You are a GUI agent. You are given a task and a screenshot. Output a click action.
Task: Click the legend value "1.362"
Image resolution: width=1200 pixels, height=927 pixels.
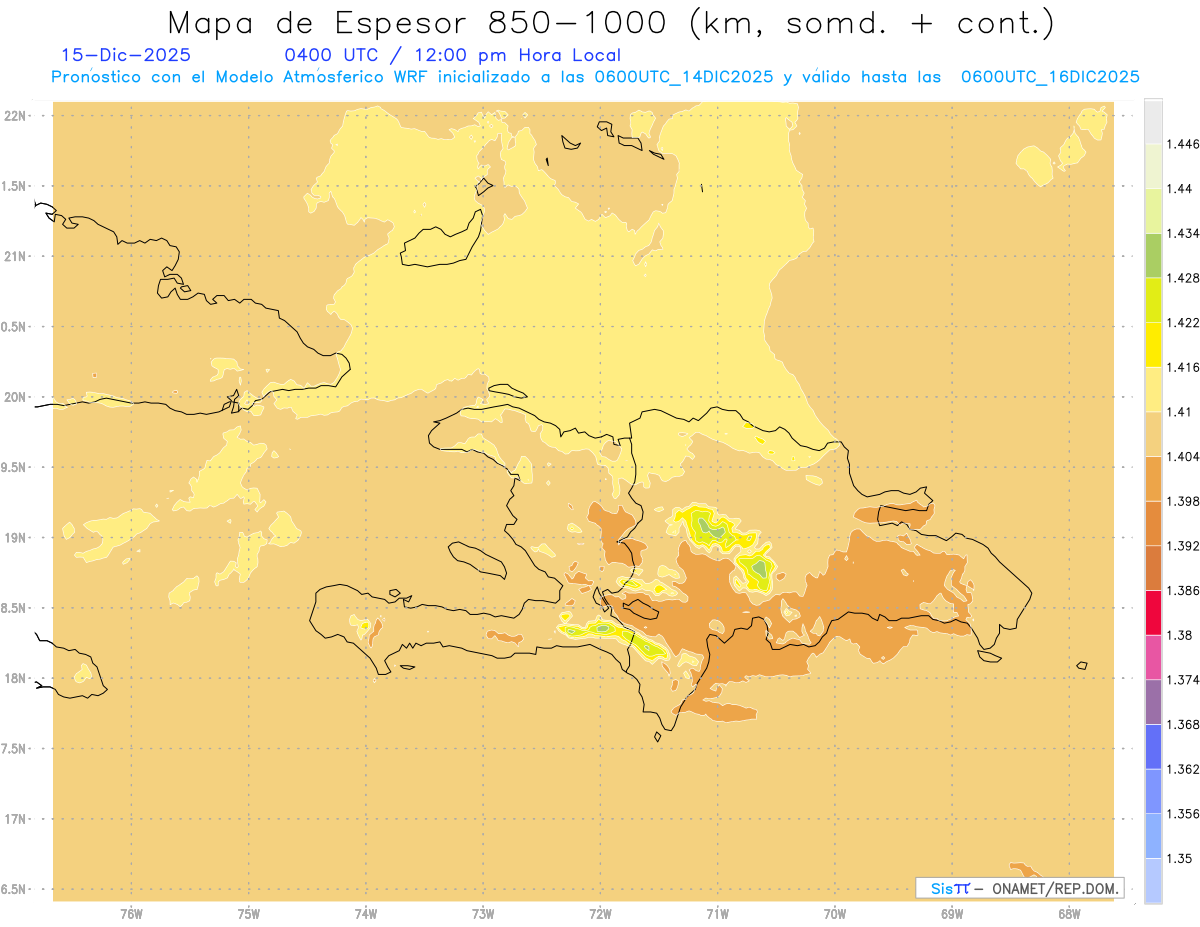point(1183,769)
